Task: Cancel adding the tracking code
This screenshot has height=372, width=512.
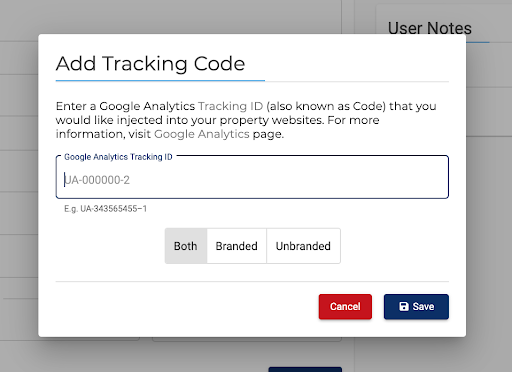Action: (x=345, y=307)
